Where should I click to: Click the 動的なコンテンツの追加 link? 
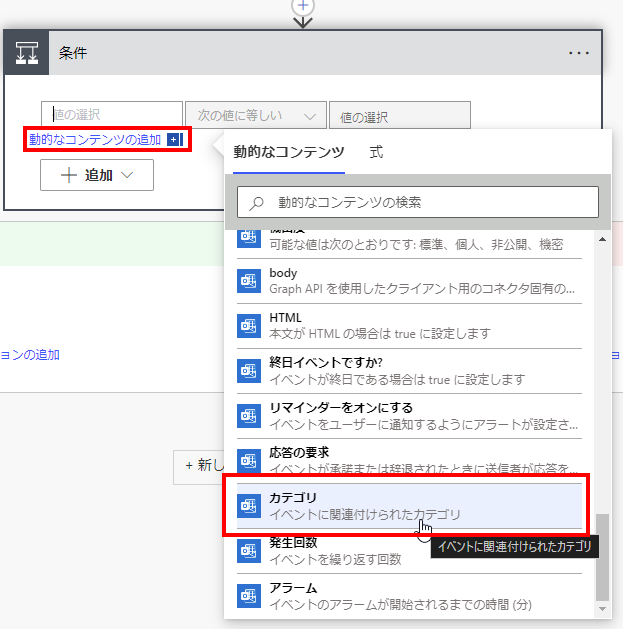tap(95, 140)
